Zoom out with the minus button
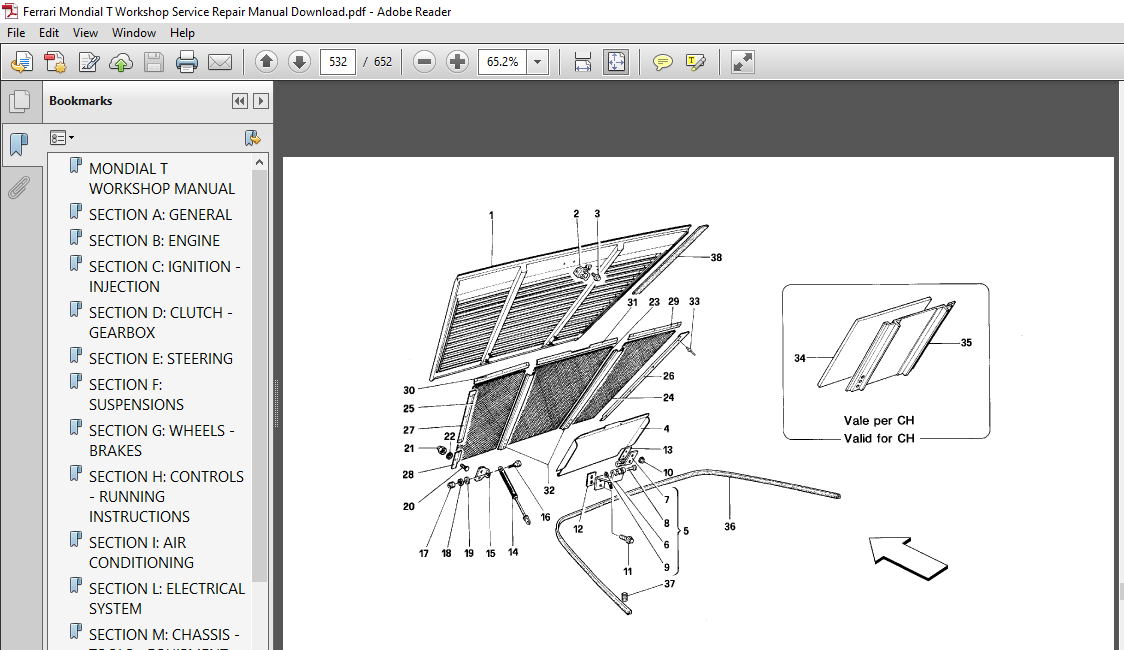 [x=424, y=62]
